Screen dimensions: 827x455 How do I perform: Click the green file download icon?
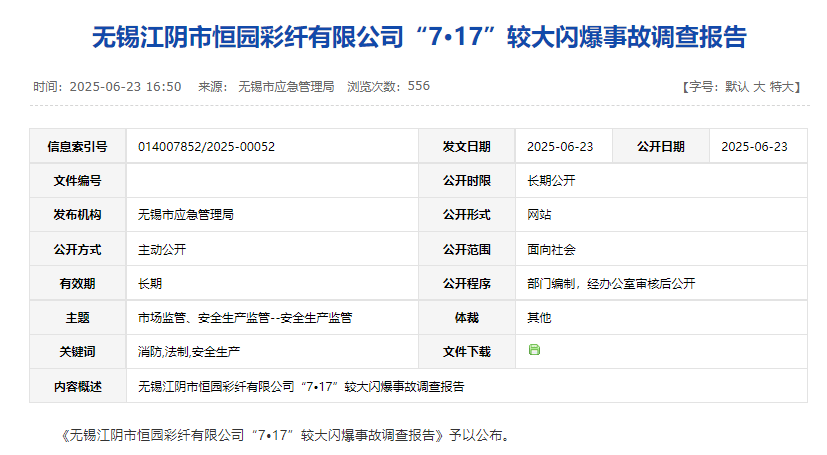click(534, 350)
